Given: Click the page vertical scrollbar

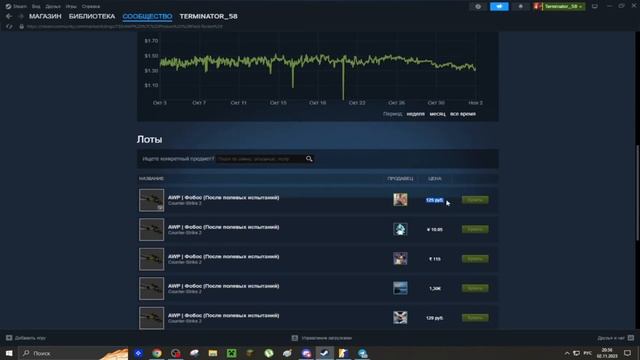Looking at the screenshot, I should pyautogui.click(x=638, y=193).
